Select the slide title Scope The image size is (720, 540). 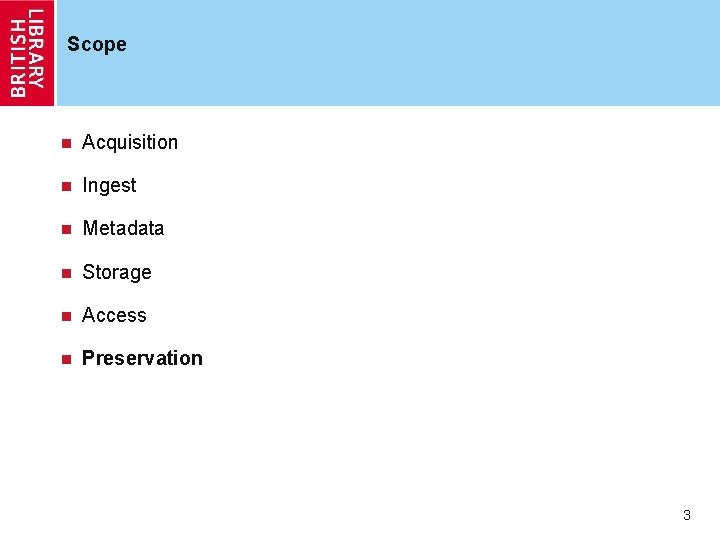97,44
